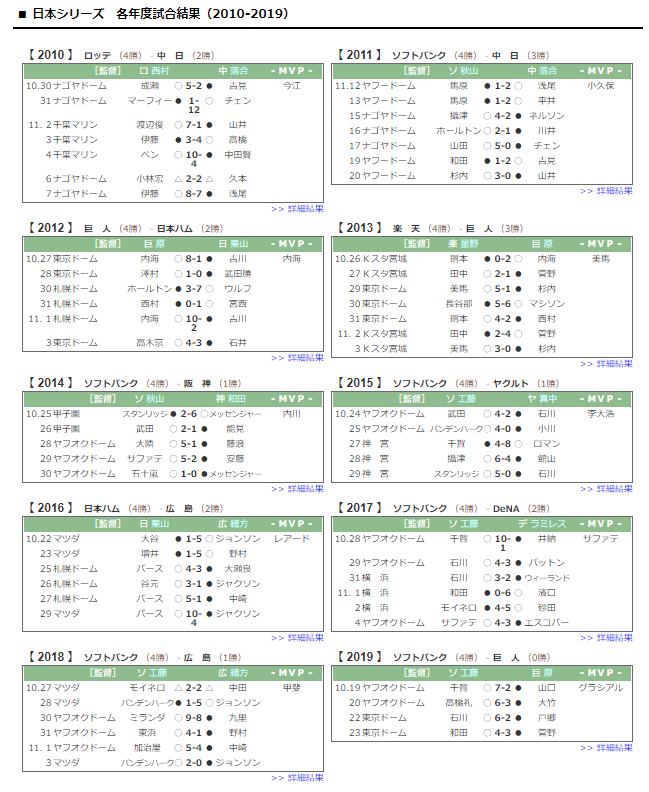Click the 10-4 score in 2016 table
Viewport: 649px width, 792px height.
(x=194, y=618)
